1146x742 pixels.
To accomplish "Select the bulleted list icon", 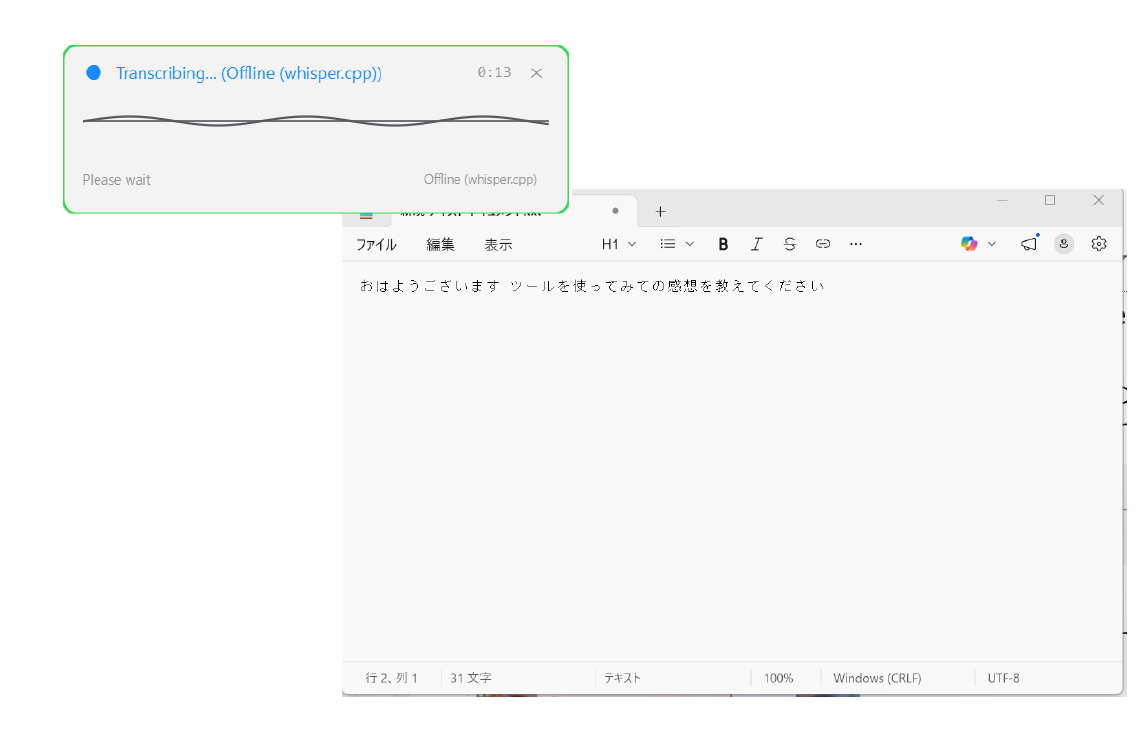I will 668,244.
